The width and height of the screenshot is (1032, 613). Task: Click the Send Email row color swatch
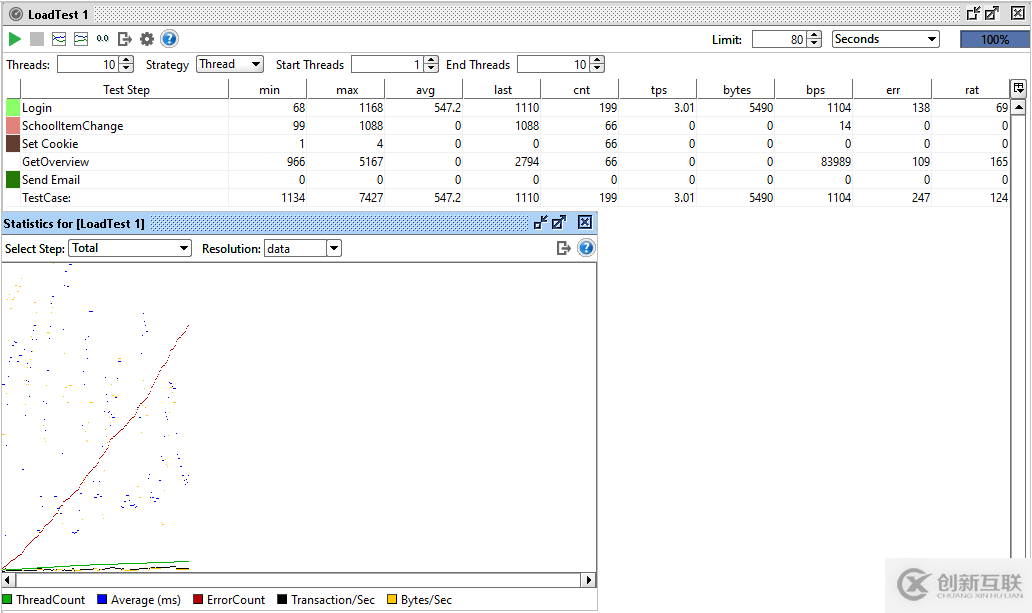click(x=13, y=179)
